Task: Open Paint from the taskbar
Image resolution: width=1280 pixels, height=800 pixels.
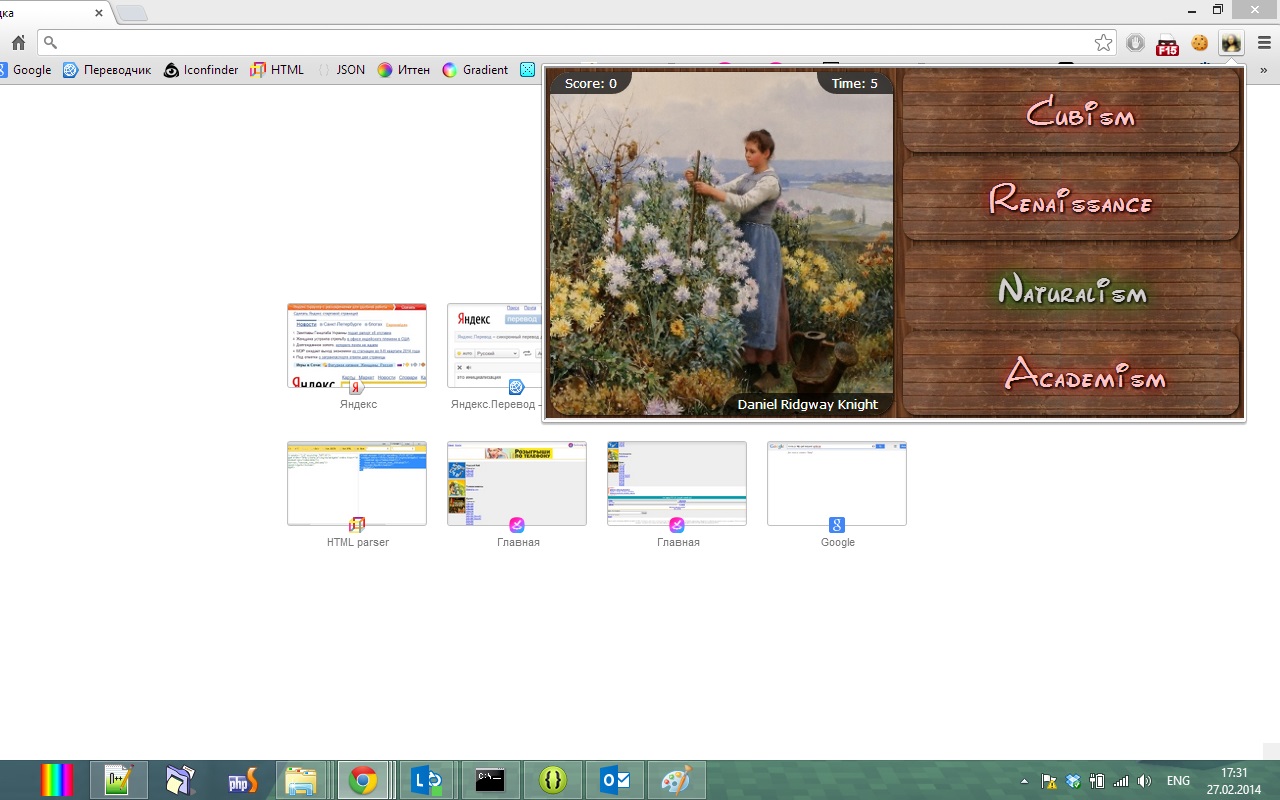Action: pyautogui.click(x=677, y=780)
